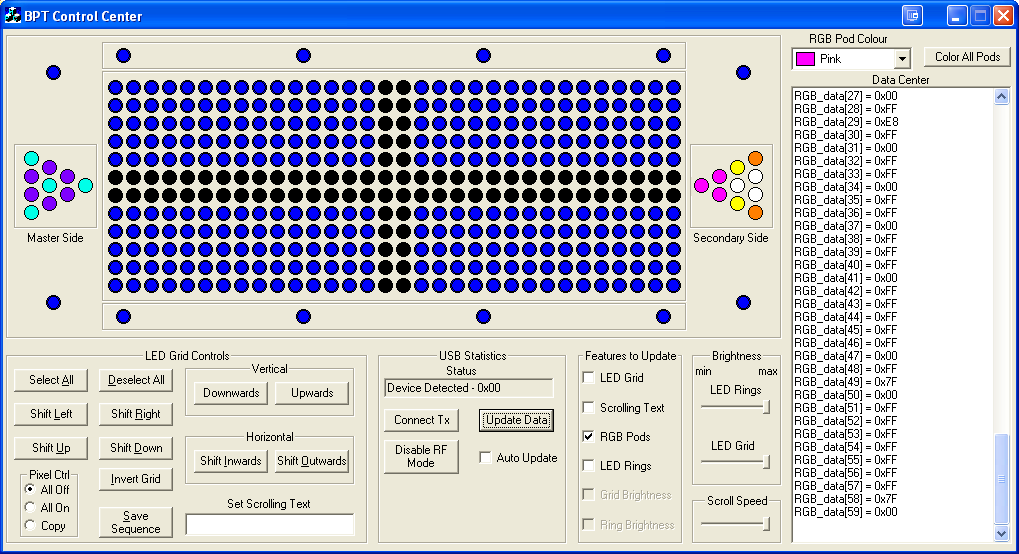Select the bottom orange pod on Secondary Side
The image size is (1019, 554).
pyautogui.click(x=755, y=212)
